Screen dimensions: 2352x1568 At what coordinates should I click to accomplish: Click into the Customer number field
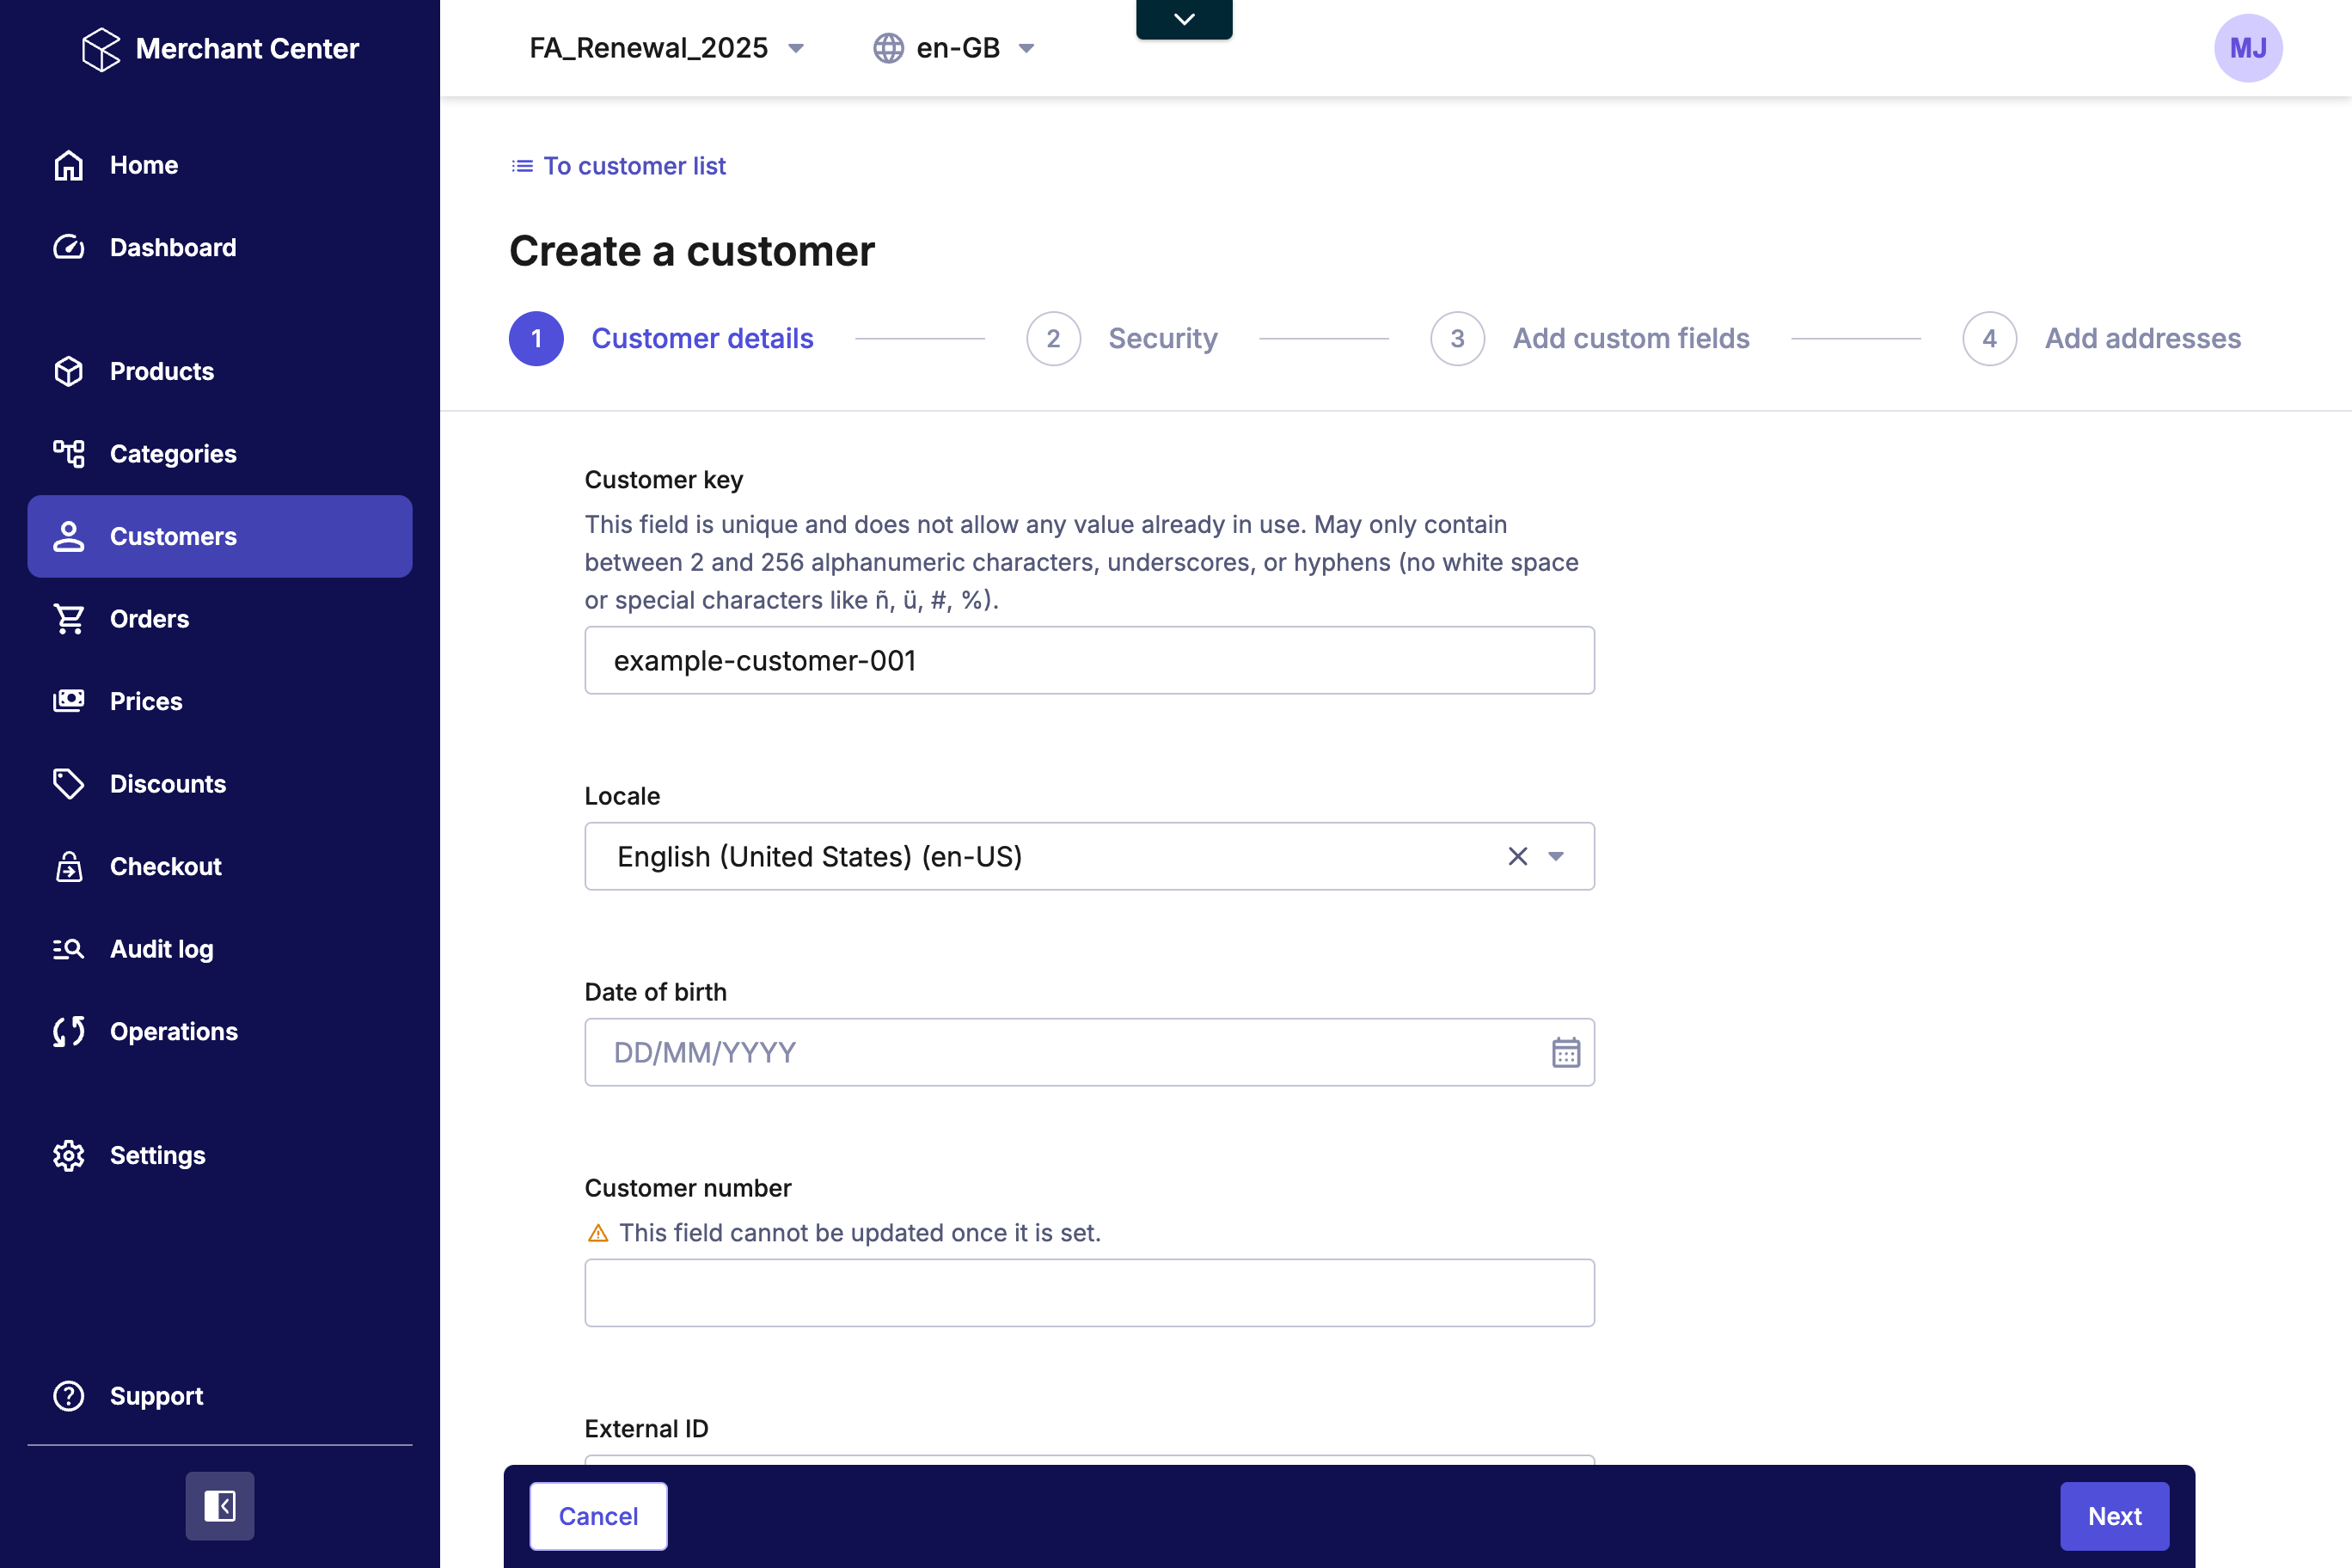pos(1089,1293)
